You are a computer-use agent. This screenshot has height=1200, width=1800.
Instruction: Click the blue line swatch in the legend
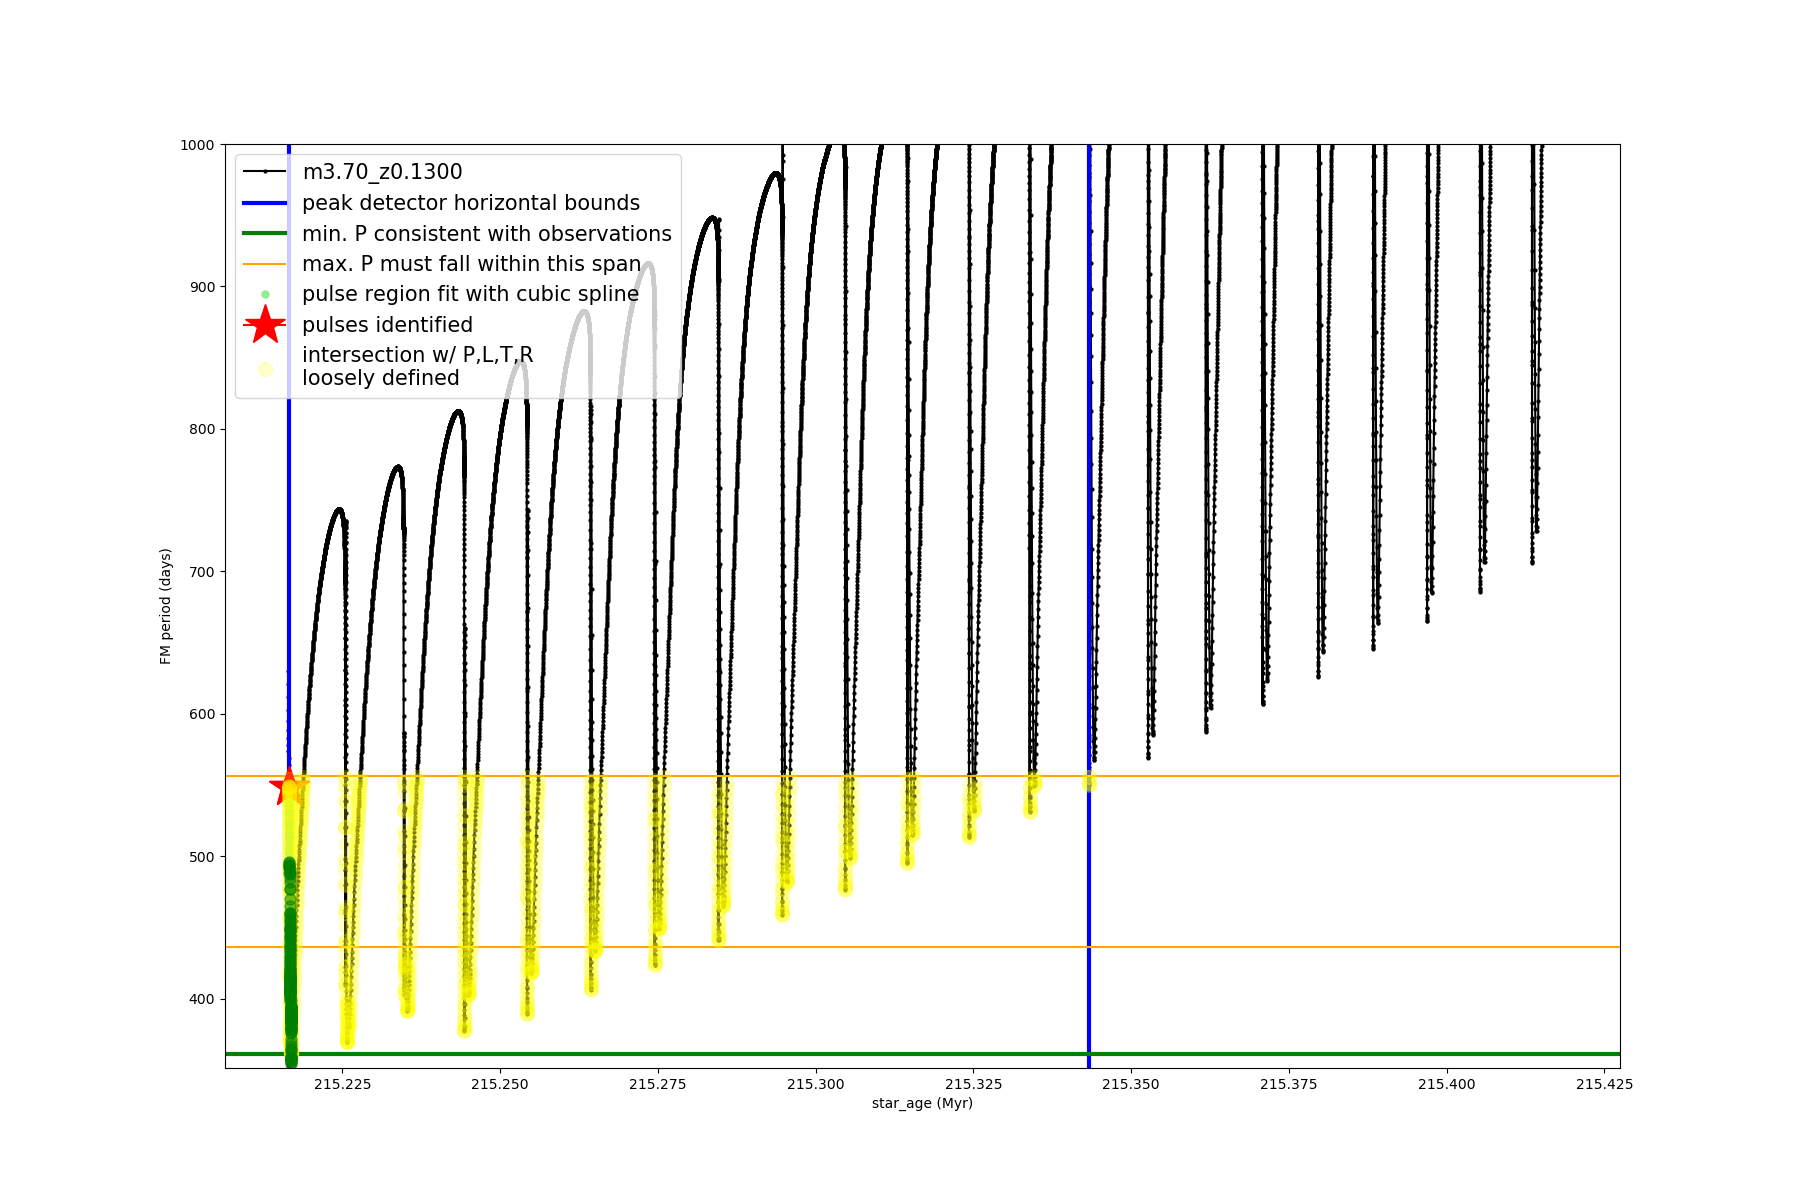point(265,203)
